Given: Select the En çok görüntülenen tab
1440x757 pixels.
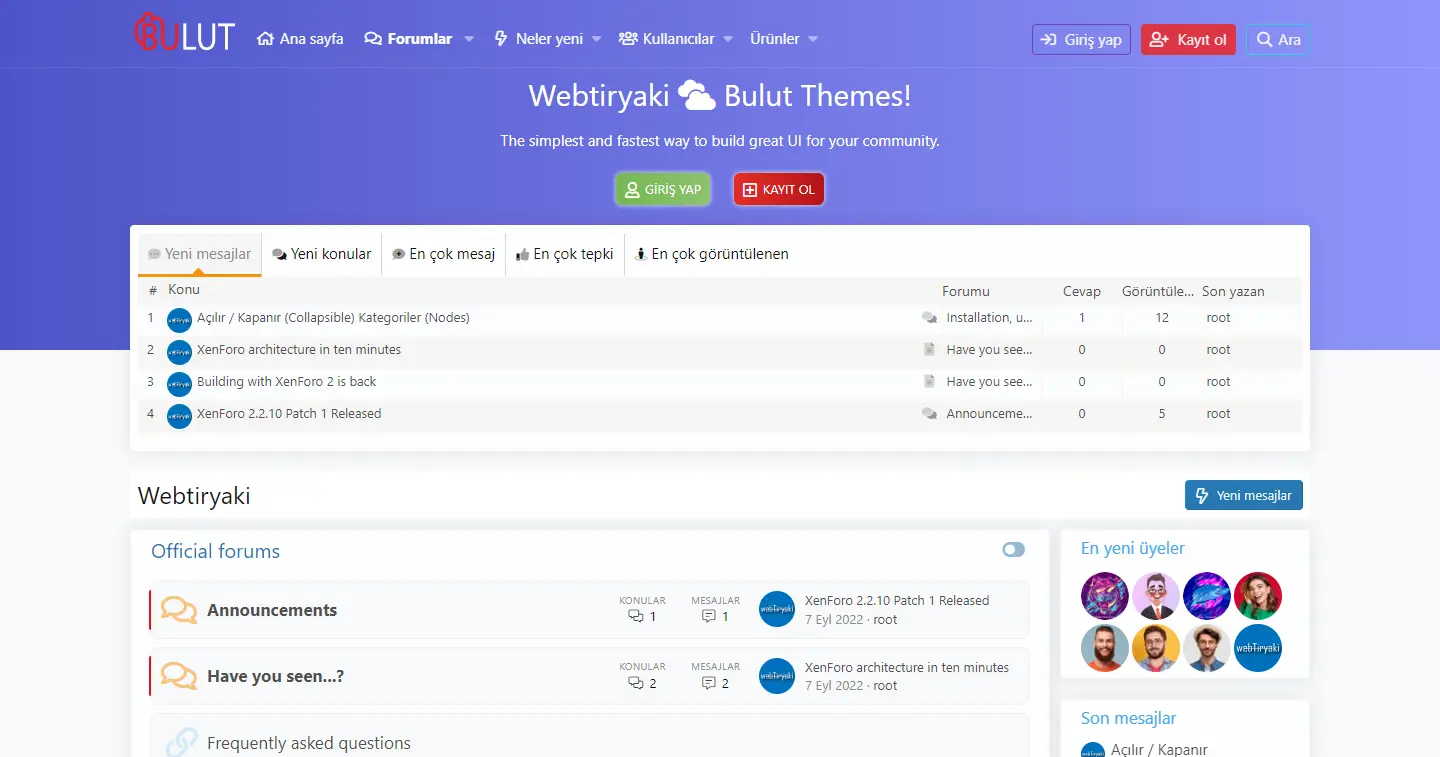Looking at the screenshot, I should [711, 254].
